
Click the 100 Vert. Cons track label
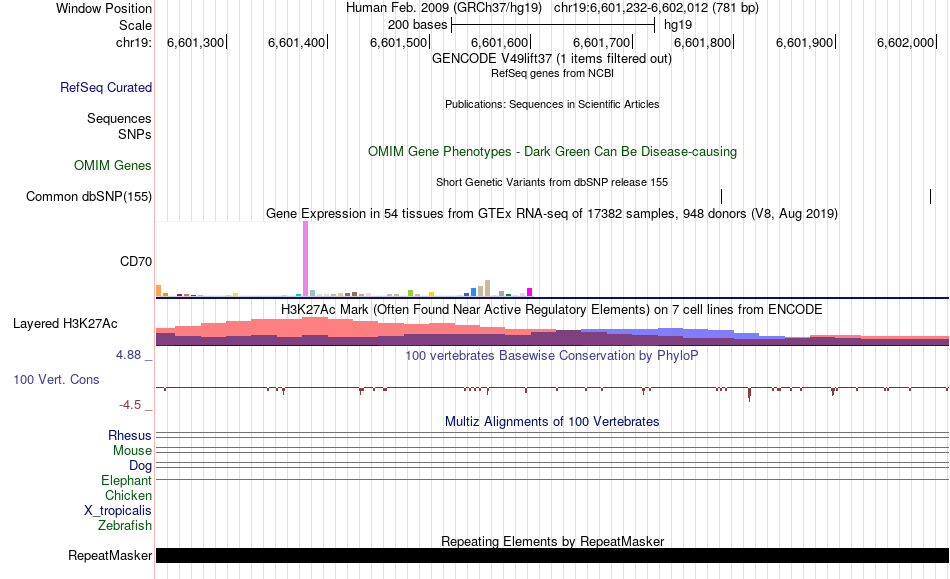pyautogui.click(x=56, y=379)
